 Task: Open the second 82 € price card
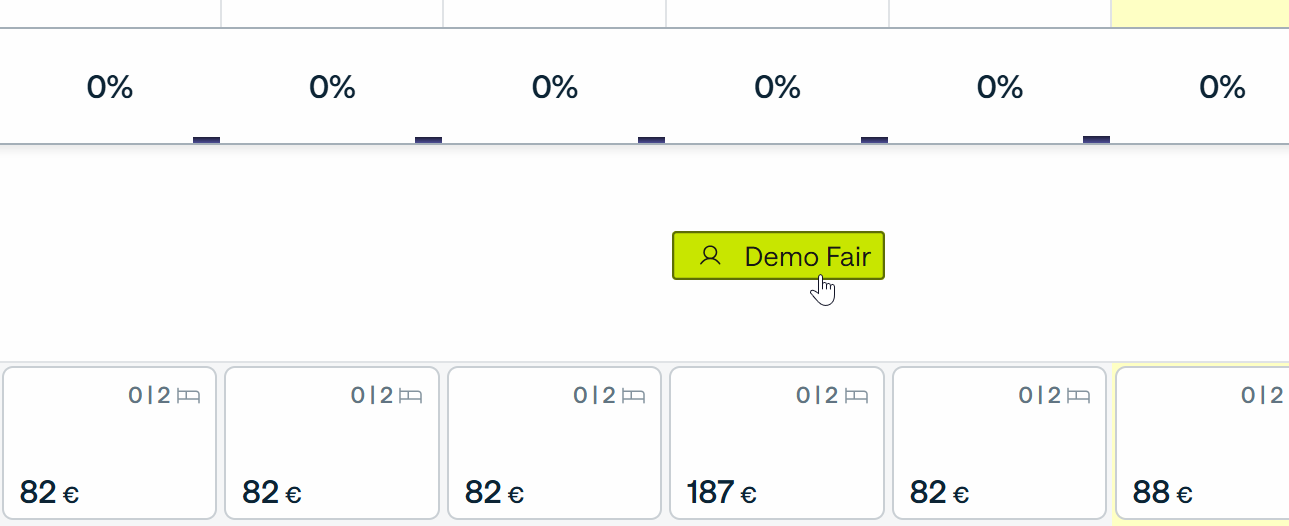click(x=332, y=443)
